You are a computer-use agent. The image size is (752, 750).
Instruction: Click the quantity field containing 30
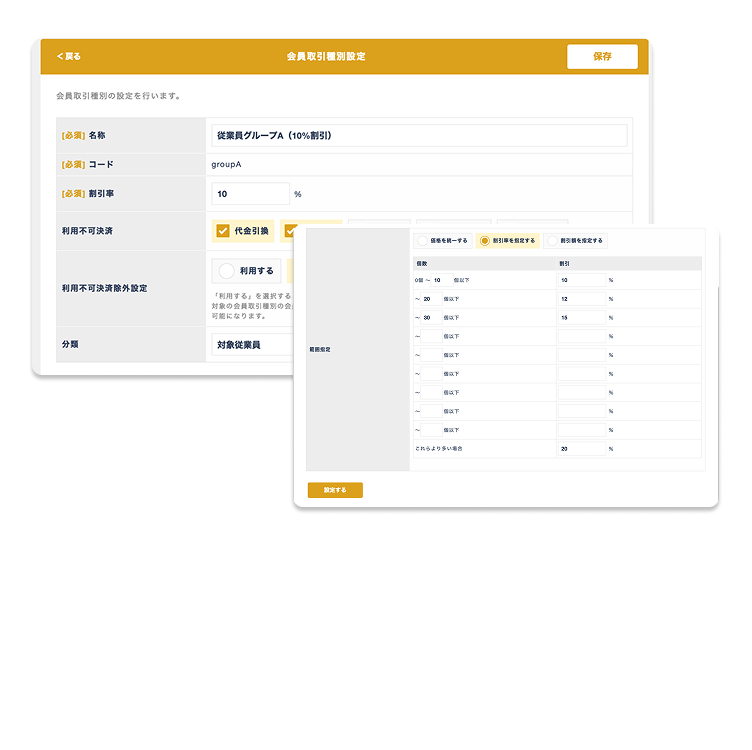click(x=431, y=318)
